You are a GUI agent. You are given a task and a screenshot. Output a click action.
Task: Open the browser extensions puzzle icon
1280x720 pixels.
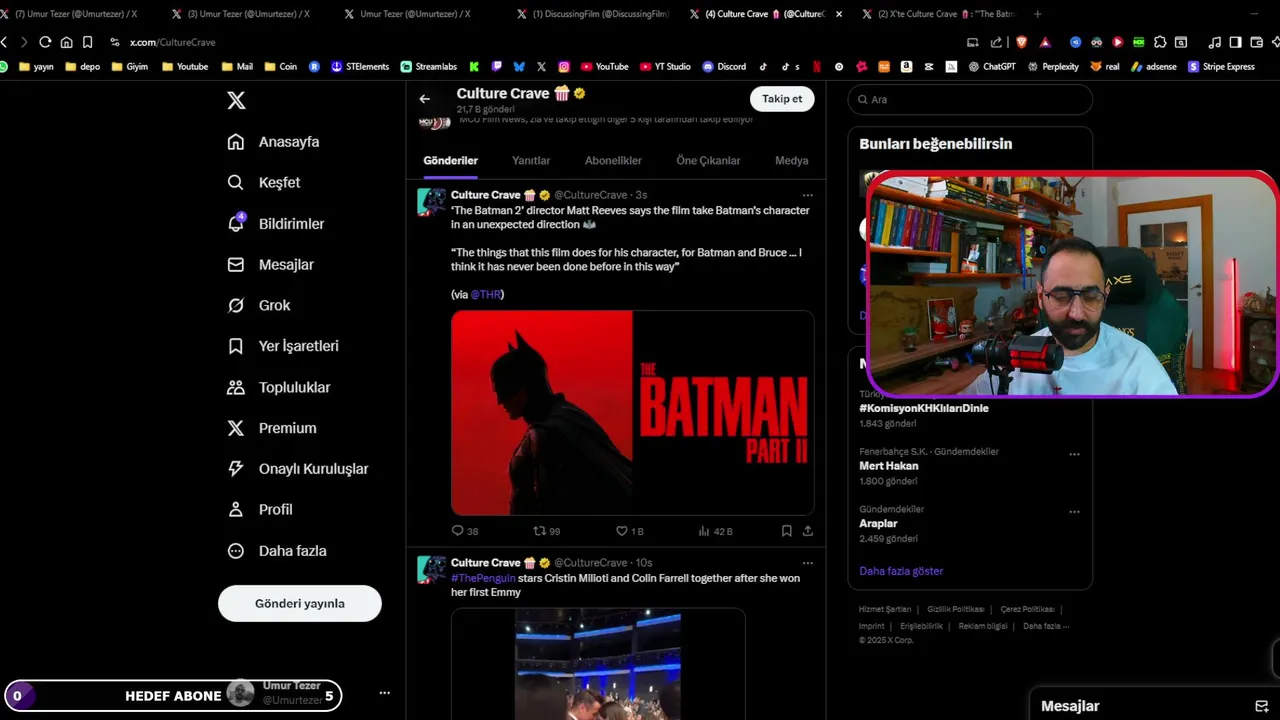[1160, 42]
